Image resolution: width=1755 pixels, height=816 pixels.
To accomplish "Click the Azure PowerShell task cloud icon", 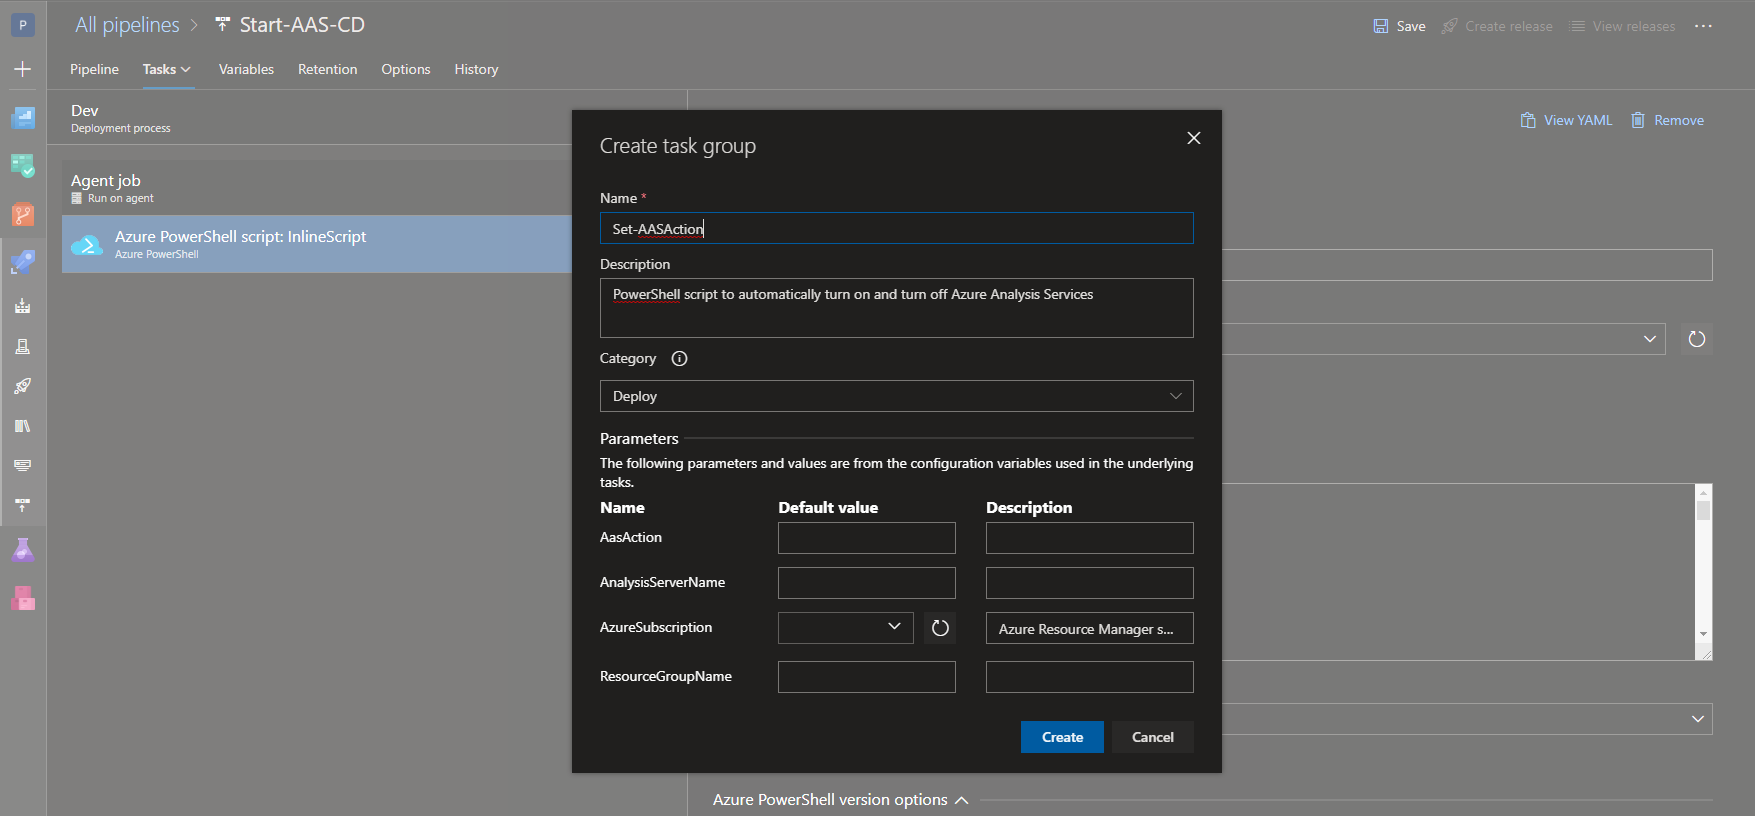I will (x=87, y=244).
